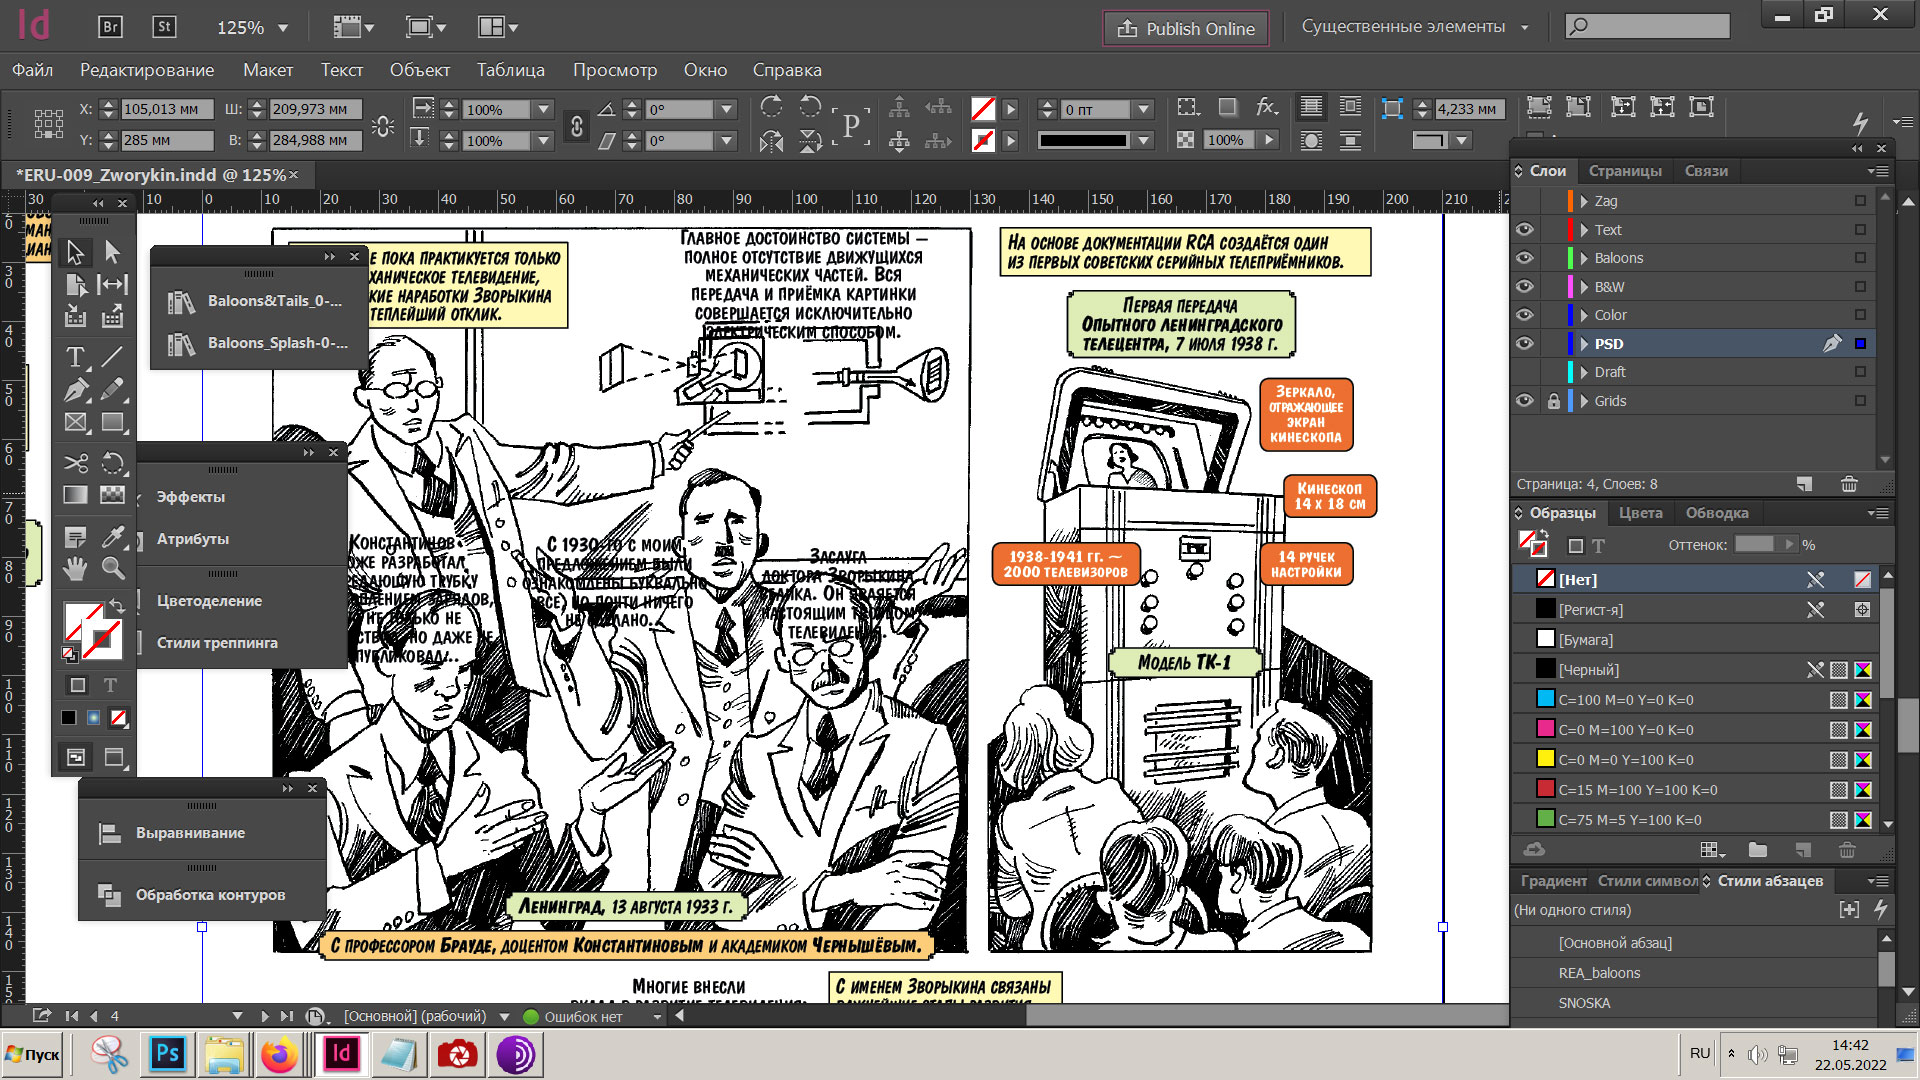Screen dimensions: 1920x1080
Task: Click the X position input field
Action: tap(166, 109)
